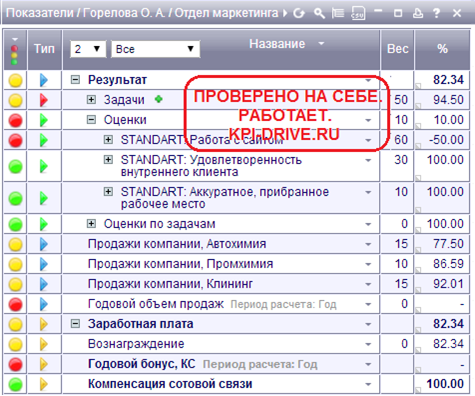The height and width of the screenshot is (396, 475).
Task: Click the print icon in title bar
Action: pyautogui.click(x=418, y=13)
